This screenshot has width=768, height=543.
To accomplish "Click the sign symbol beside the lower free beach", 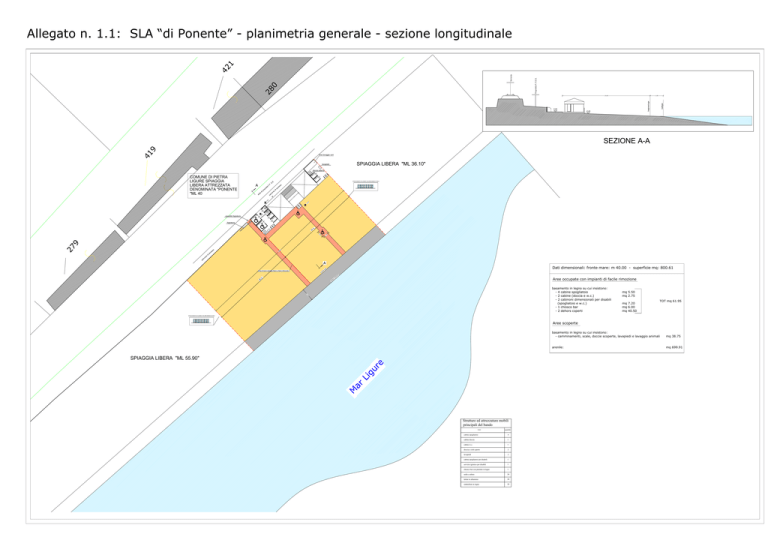I will point(201,321).
